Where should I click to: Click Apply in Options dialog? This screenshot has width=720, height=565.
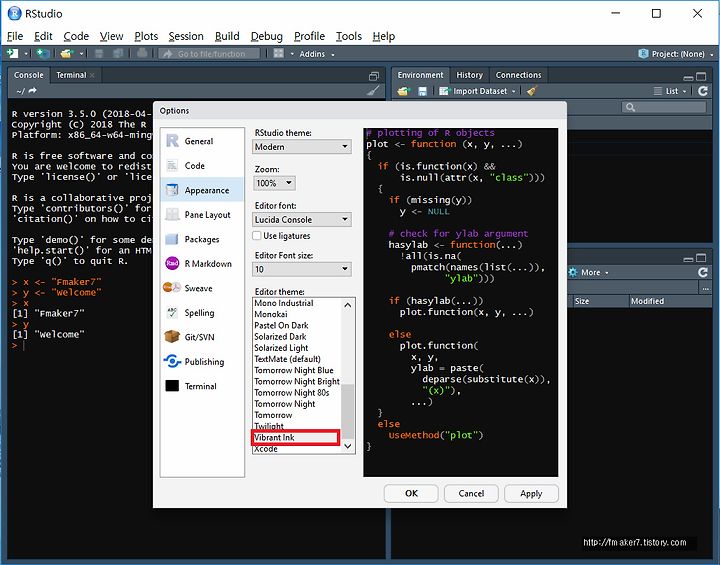531,493
